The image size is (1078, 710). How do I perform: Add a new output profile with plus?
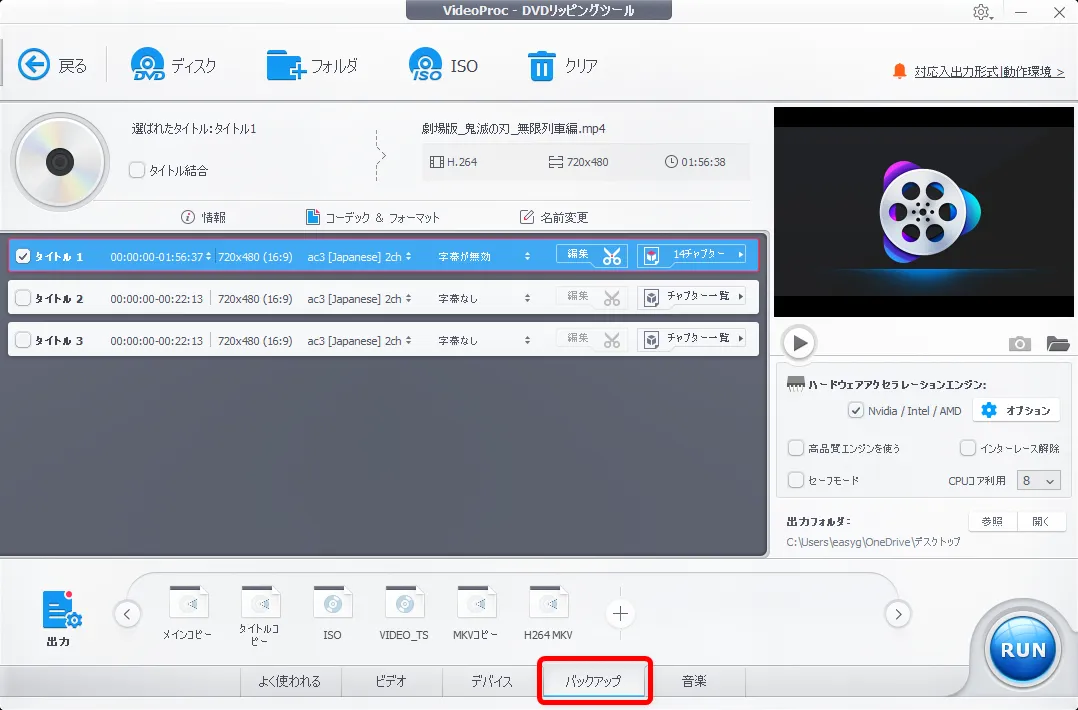(620, 613)
